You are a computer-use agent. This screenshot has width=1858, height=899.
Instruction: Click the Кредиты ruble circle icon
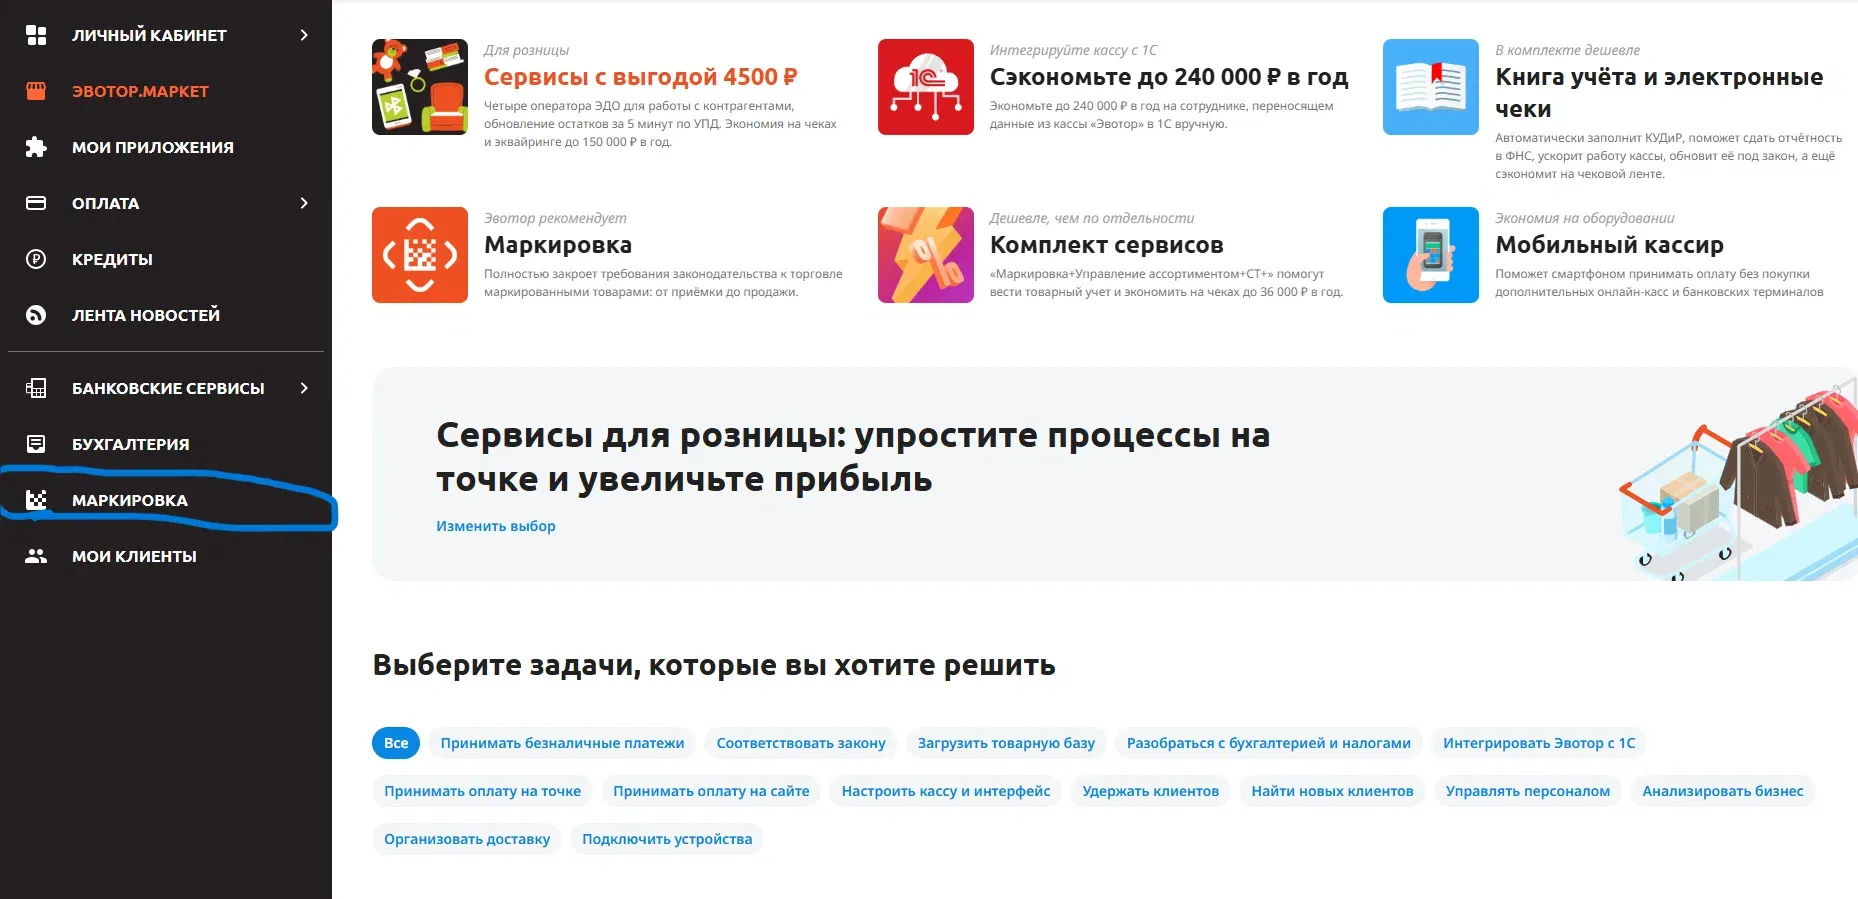pos(36,259)
